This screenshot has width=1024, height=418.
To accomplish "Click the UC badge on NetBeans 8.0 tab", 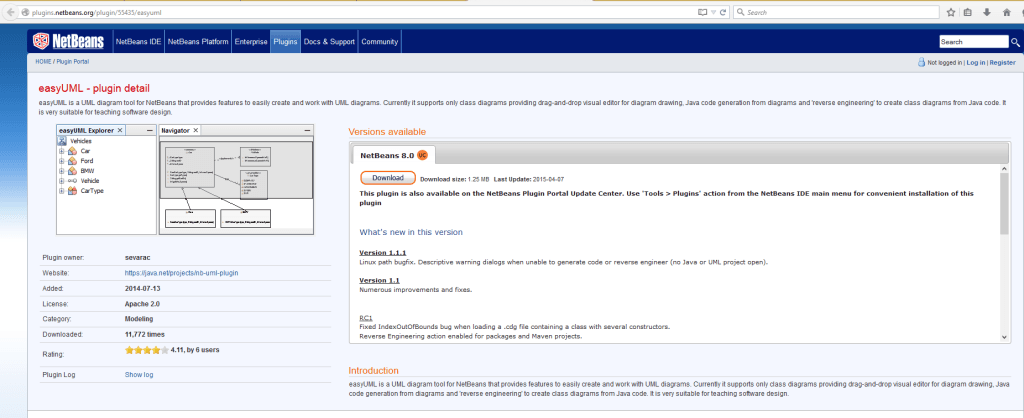I will click(x=422, y=154).
